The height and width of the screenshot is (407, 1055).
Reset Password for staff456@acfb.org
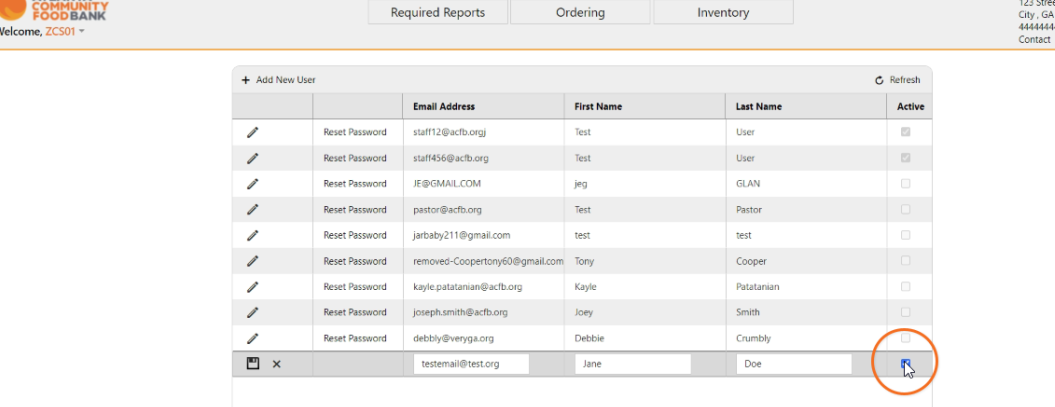[x=355, y=158]
